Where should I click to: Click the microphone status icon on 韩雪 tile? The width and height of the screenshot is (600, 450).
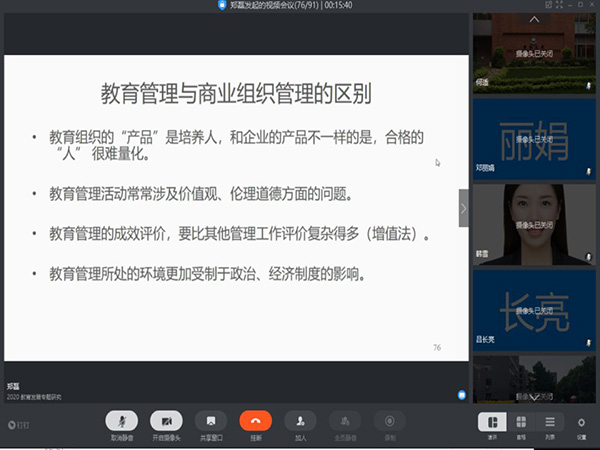point(589,258)
